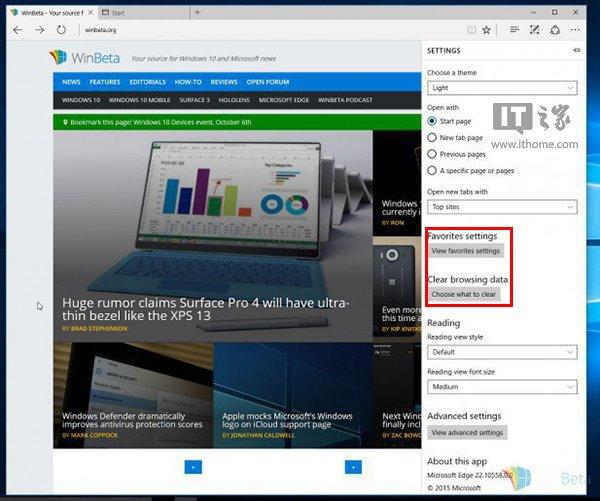Open Windows Defender antivirus article

pyautogui.click(x=132, y=420)
